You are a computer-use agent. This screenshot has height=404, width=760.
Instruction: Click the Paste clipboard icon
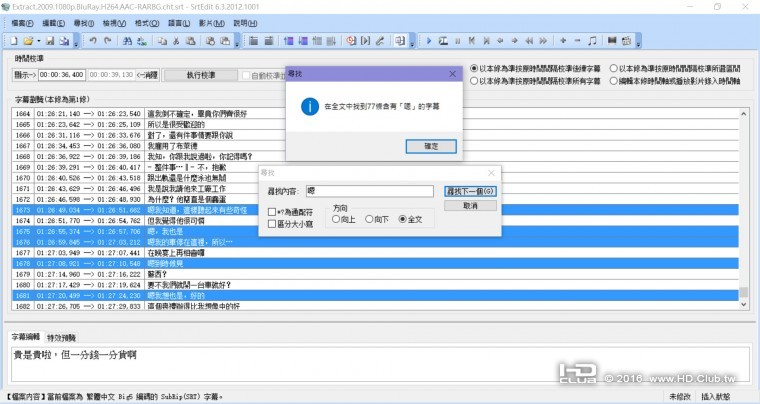[x=190, y=41]
